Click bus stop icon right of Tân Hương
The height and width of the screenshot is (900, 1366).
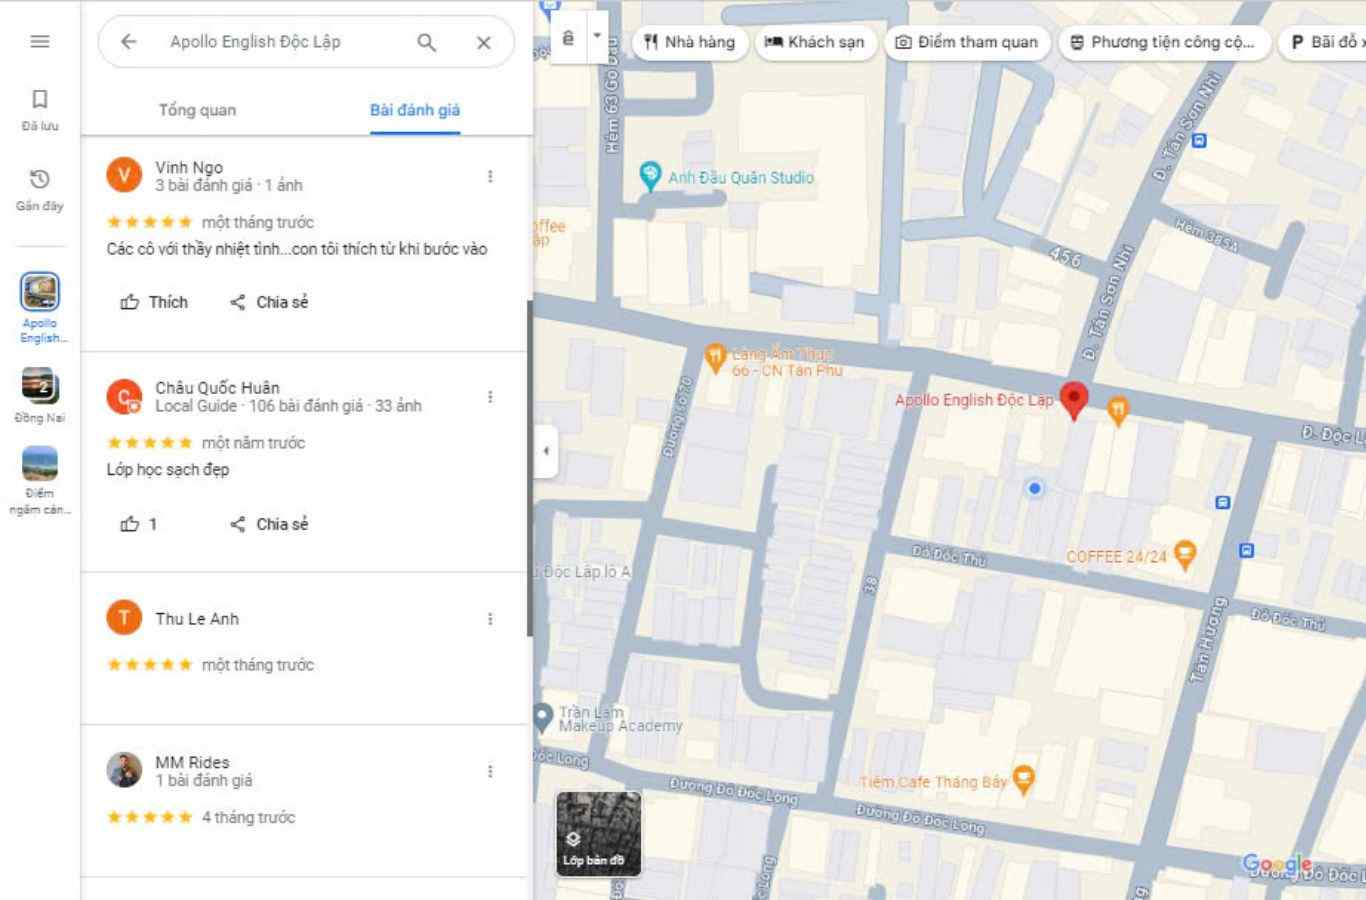(1246, 550)
